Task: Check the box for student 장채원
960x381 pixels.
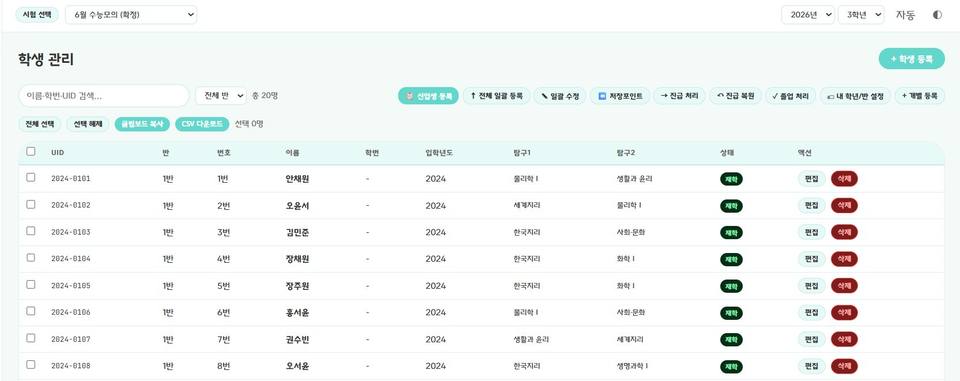Action: [31, 258]
